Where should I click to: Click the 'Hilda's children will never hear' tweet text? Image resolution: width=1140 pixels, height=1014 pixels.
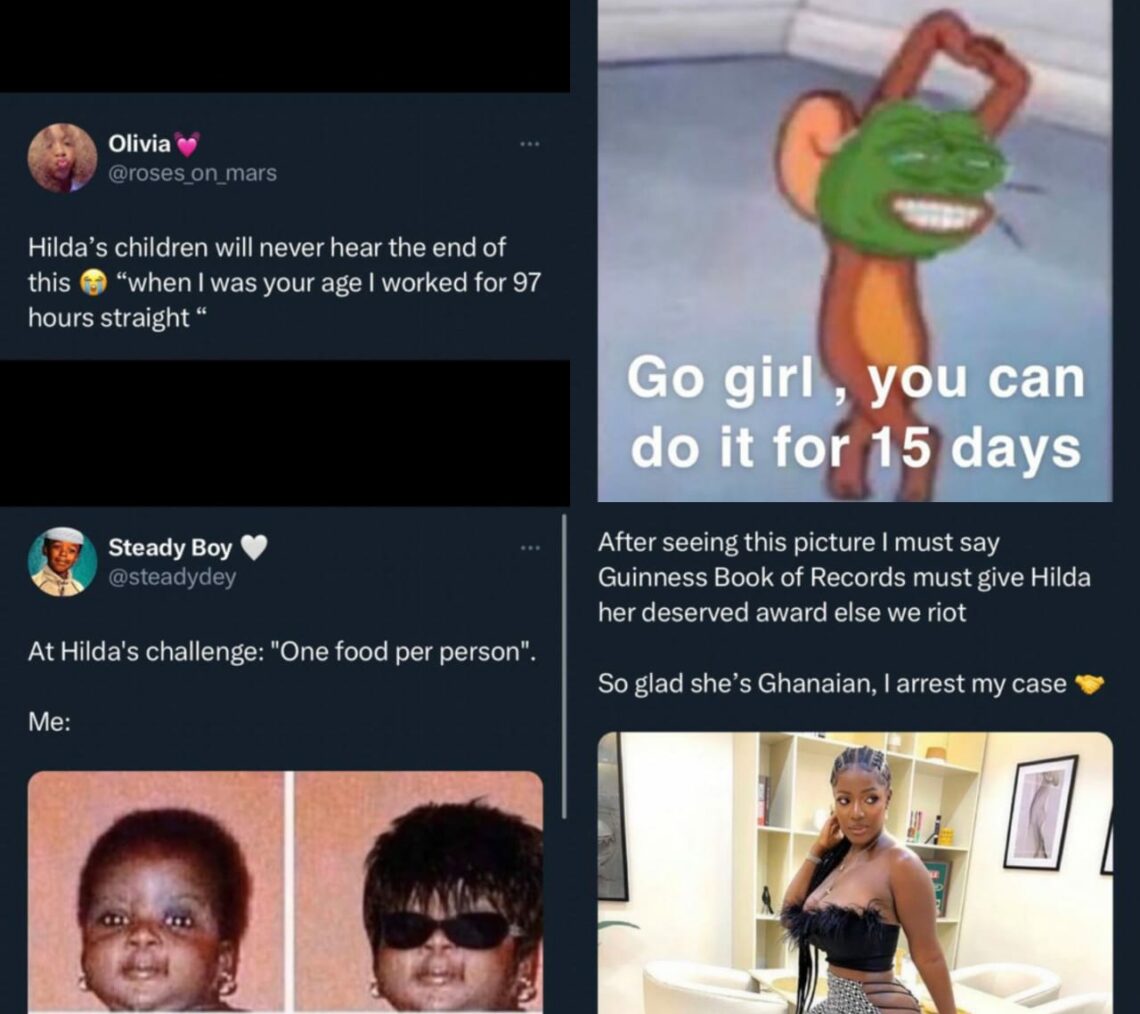pos(284,282)
